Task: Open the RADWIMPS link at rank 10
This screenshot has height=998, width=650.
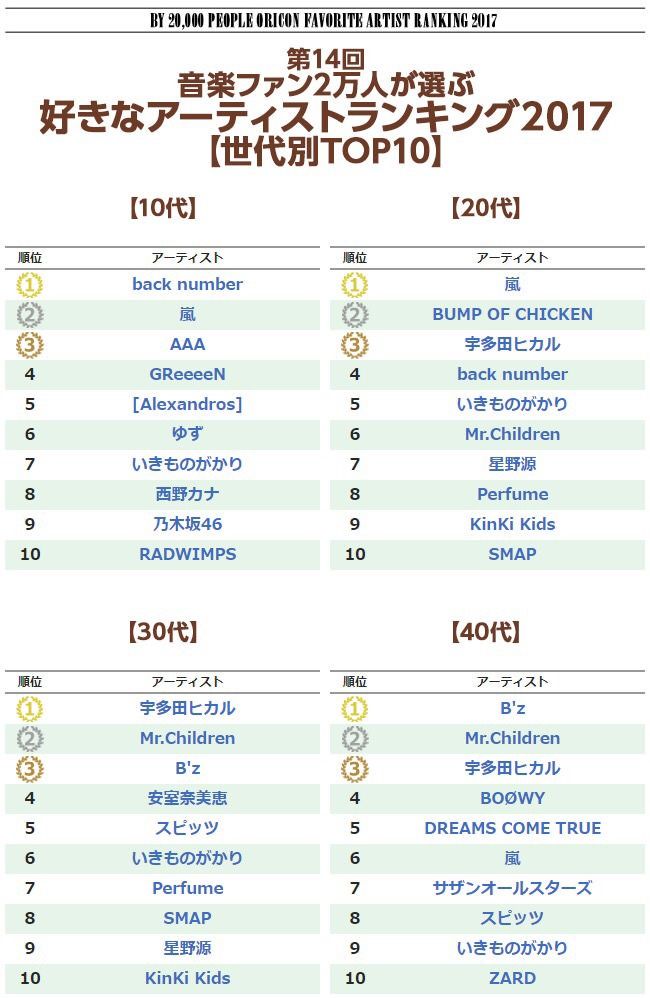Action: click(x=187, y=554)
